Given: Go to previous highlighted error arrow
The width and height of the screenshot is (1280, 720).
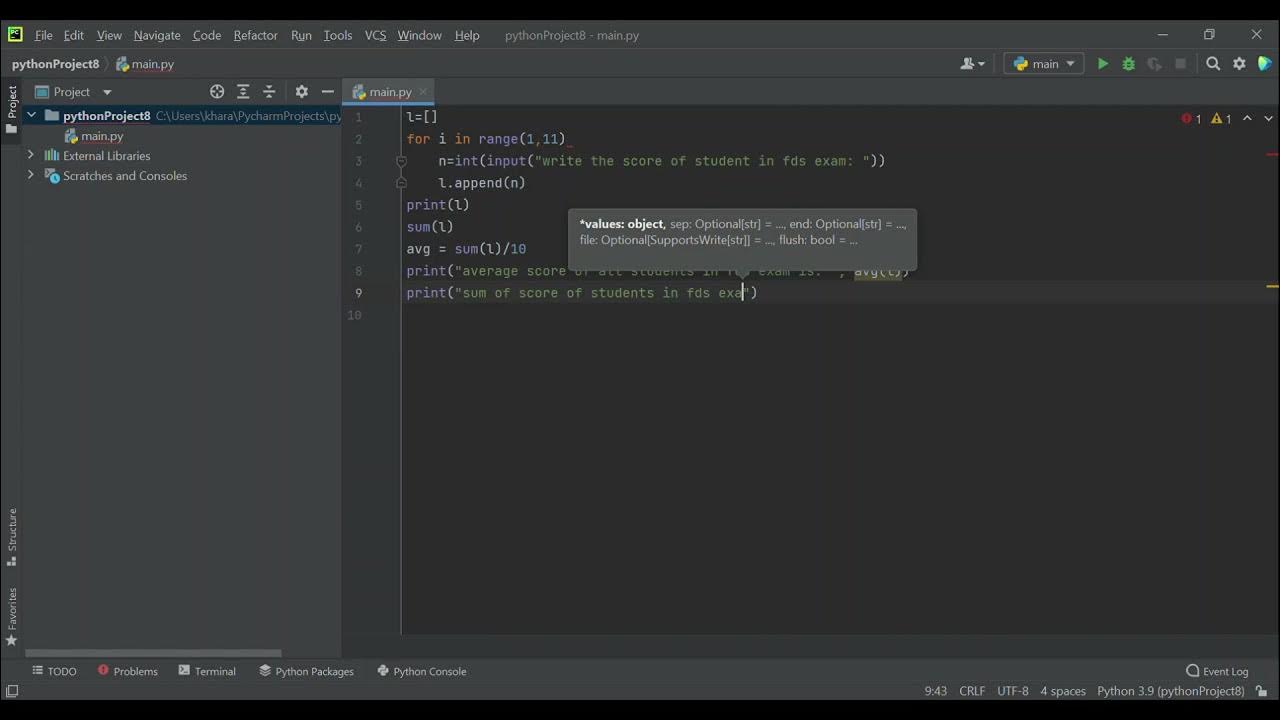Looking at the screenshot, I should click(1247, 118).
